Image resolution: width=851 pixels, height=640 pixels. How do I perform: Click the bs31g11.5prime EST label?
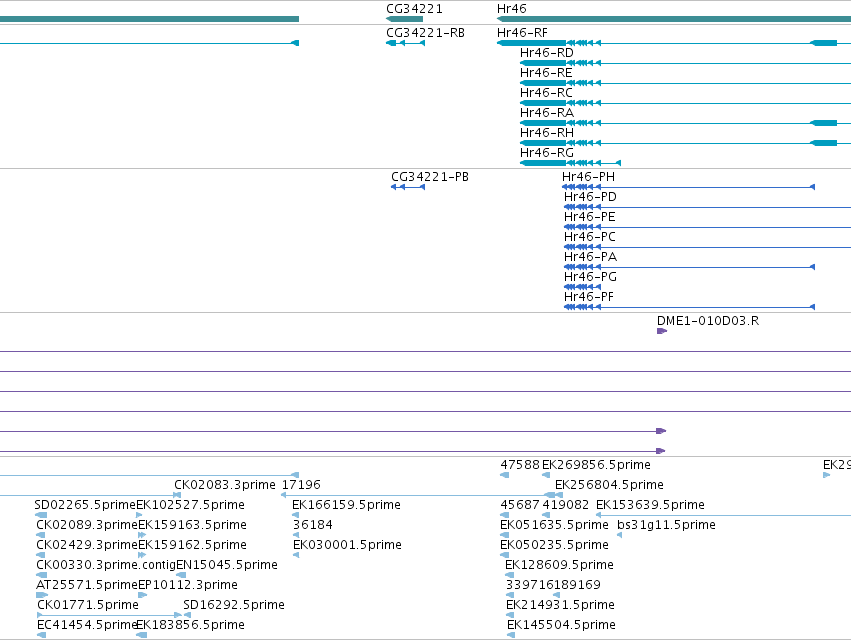(666, 525)
